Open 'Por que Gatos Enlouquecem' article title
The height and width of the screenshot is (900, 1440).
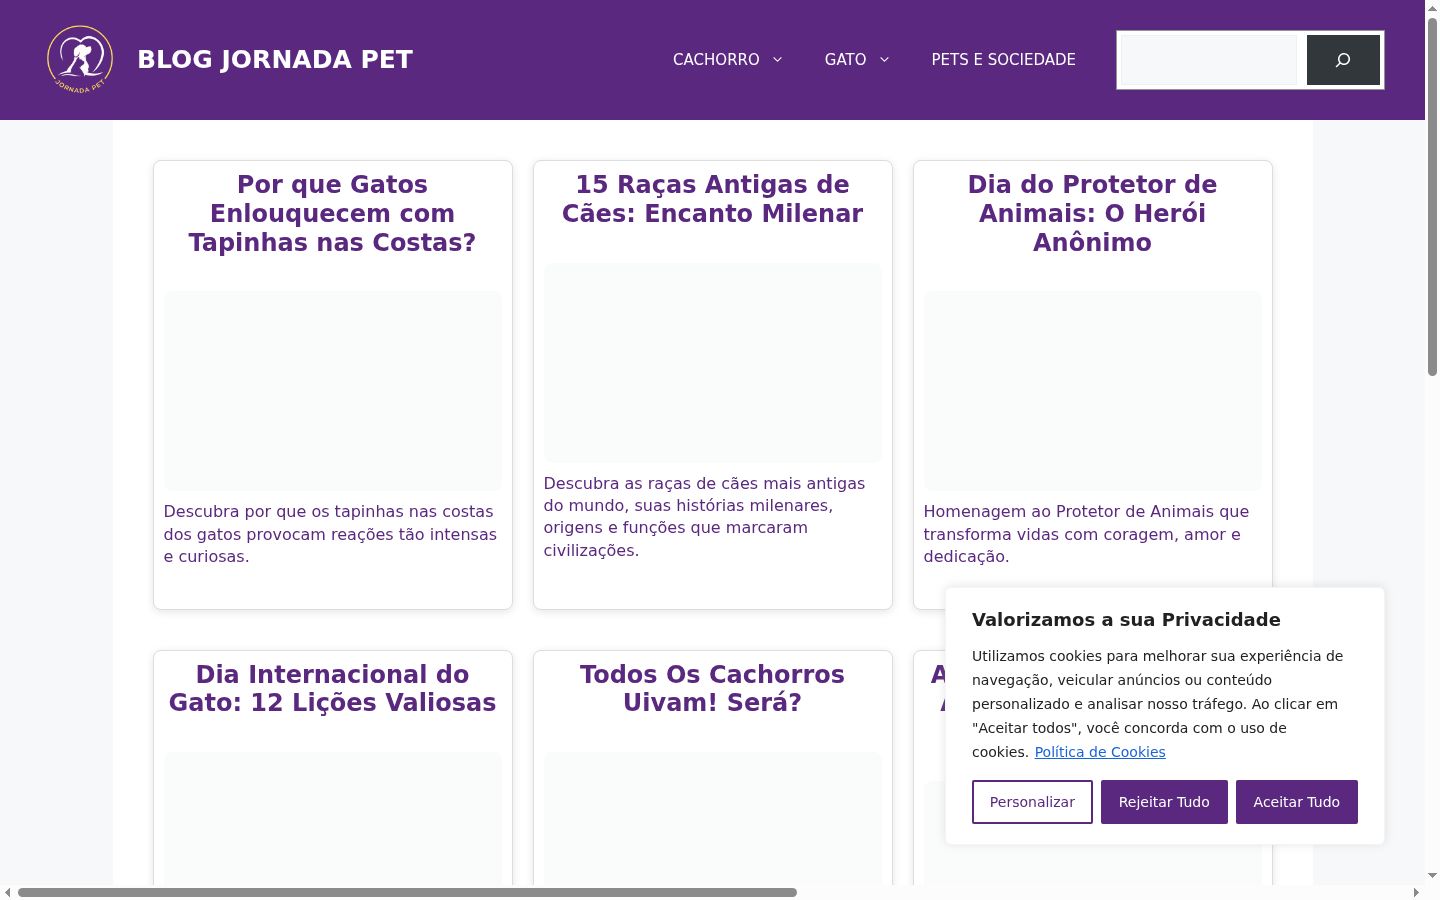coord(332,213)
